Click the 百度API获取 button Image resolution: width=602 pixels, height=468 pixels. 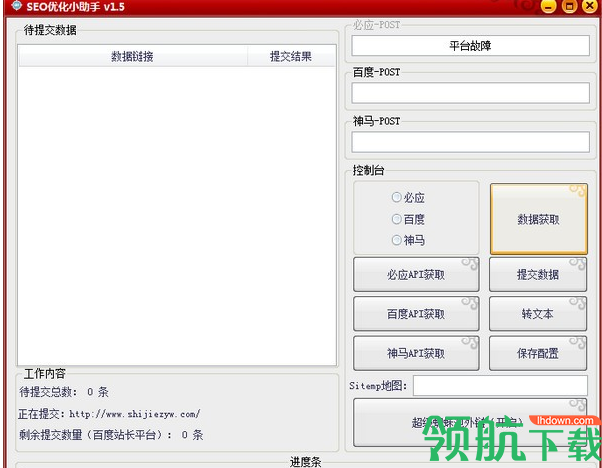click(x=416, y=314)
